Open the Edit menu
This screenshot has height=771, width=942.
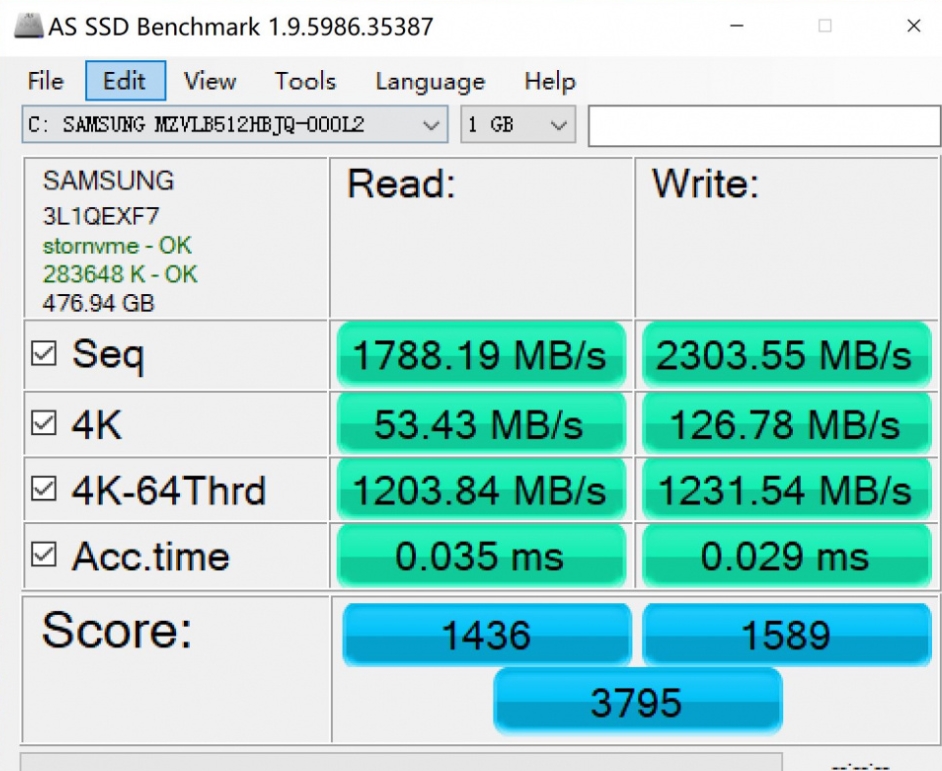point(125,81)
